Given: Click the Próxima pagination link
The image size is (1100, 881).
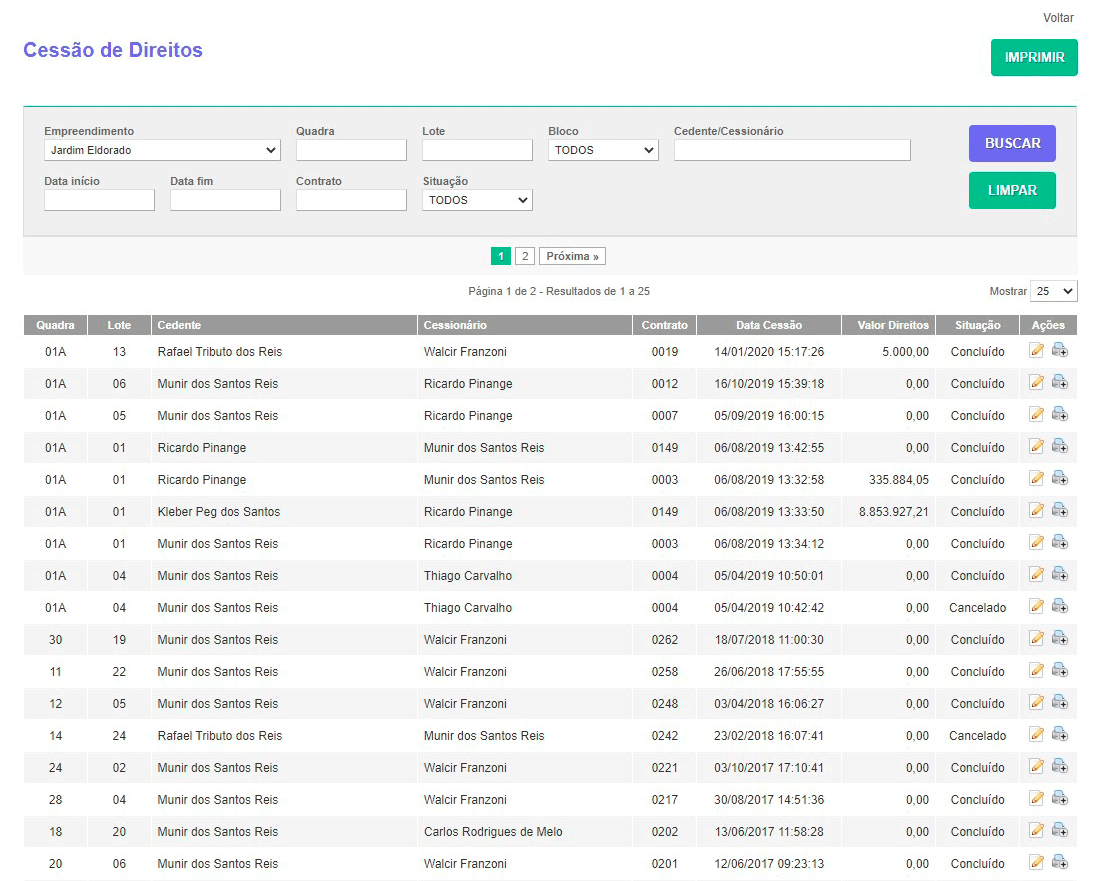Looking at the screenshot, I should (x=572, y=256).
